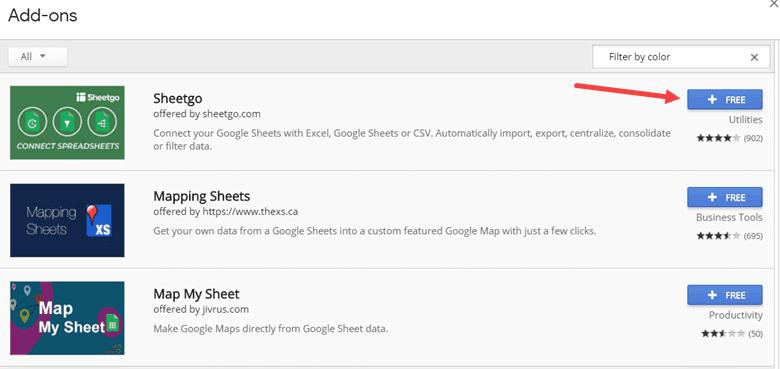Click 'offered by jivrus.com' text
The image size is (780, 369).
201,309
